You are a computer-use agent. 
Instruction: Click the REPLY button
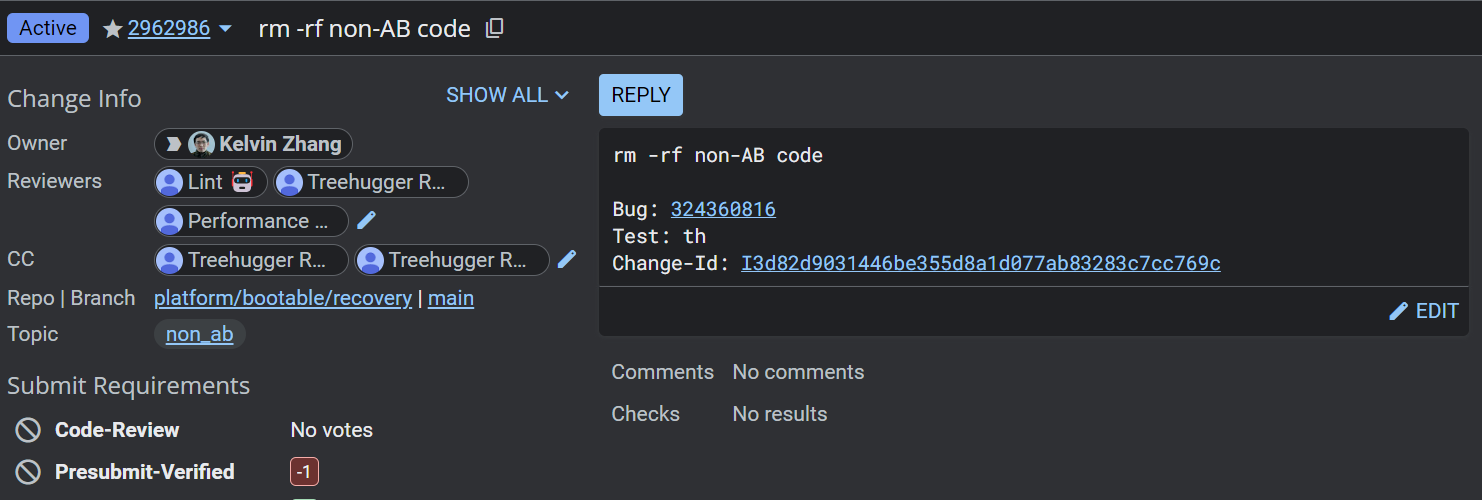640,95
